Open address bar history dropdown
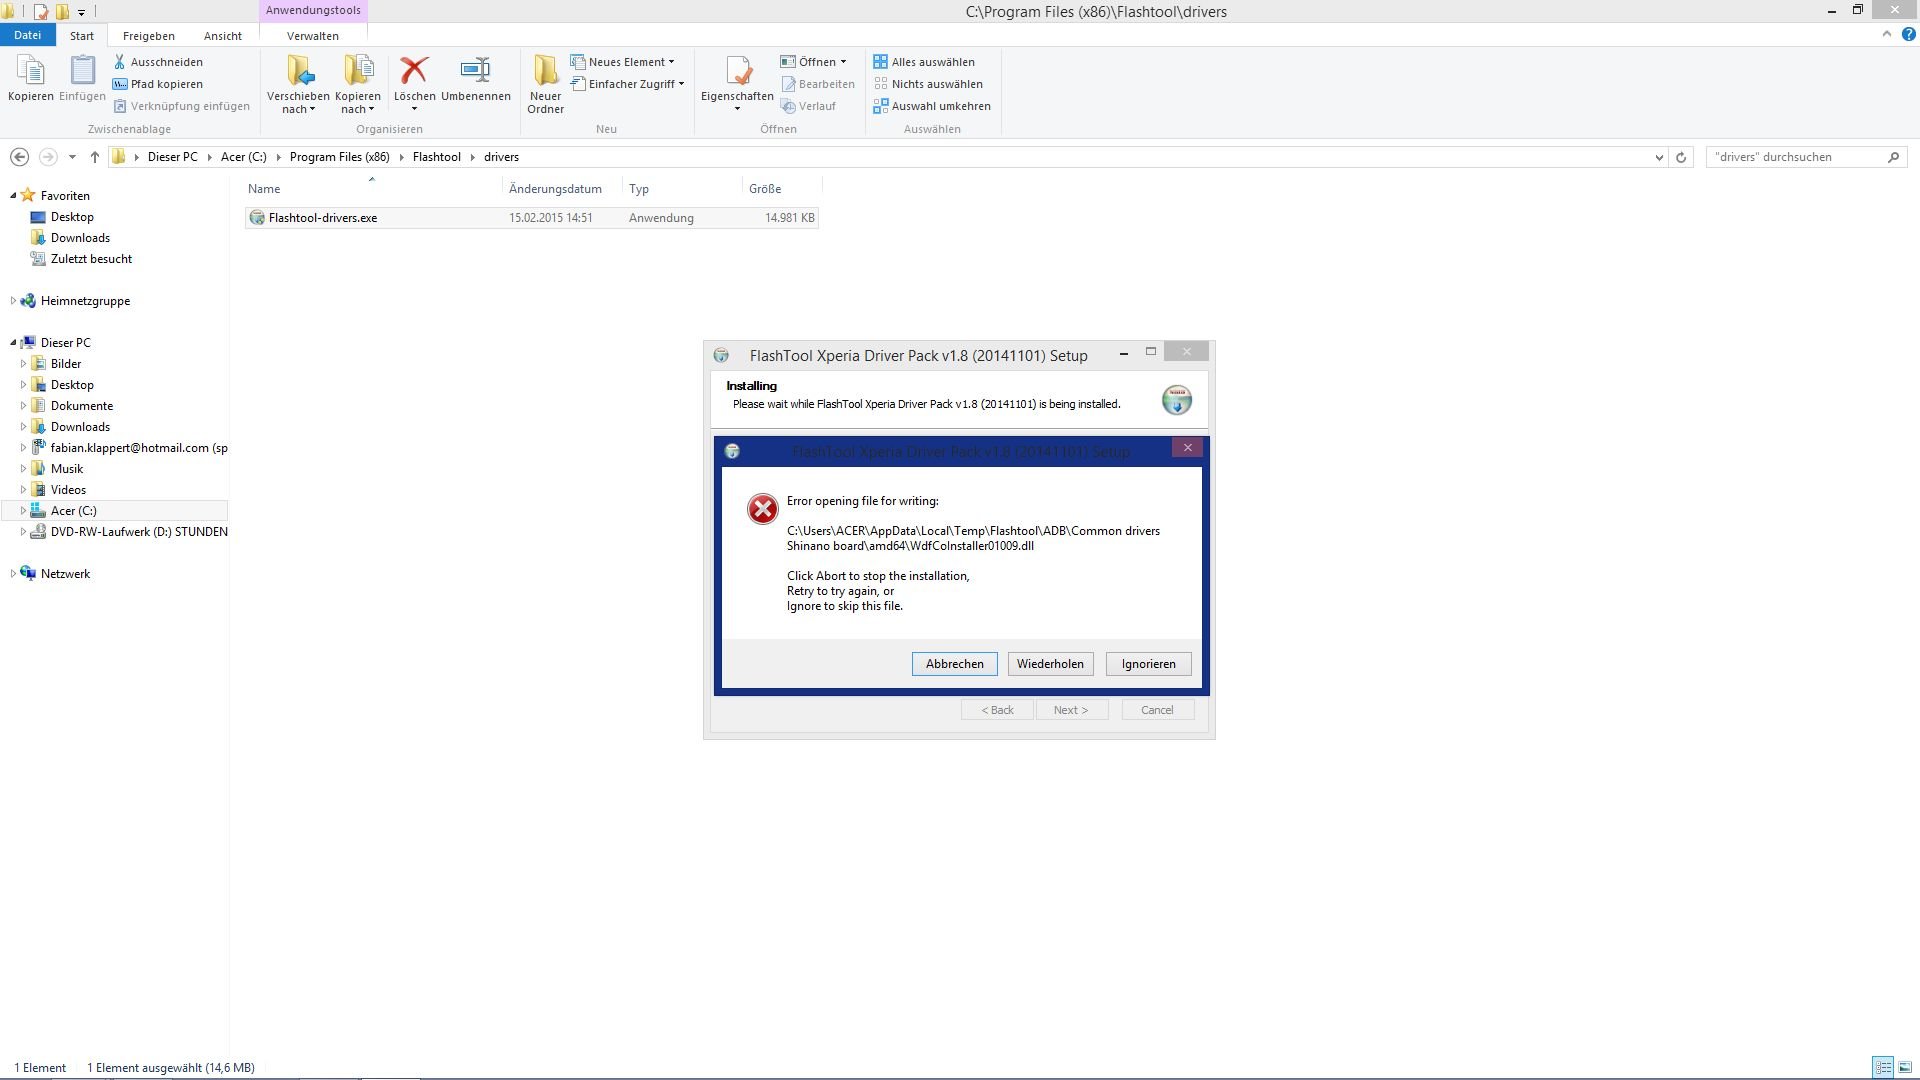 coord(1659,157)
